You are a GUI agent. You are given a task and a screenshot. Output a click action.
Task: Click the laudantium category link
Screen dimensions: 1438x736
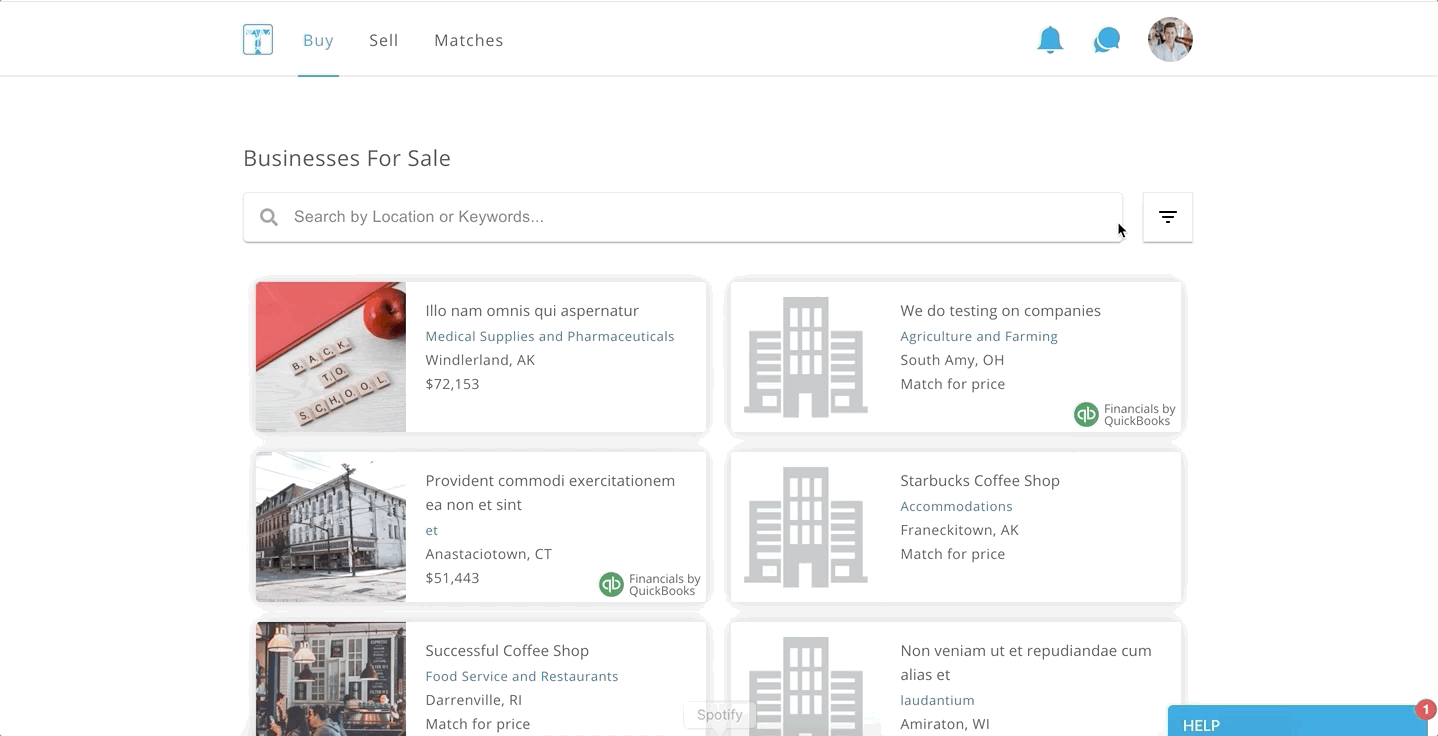(937, 701)
